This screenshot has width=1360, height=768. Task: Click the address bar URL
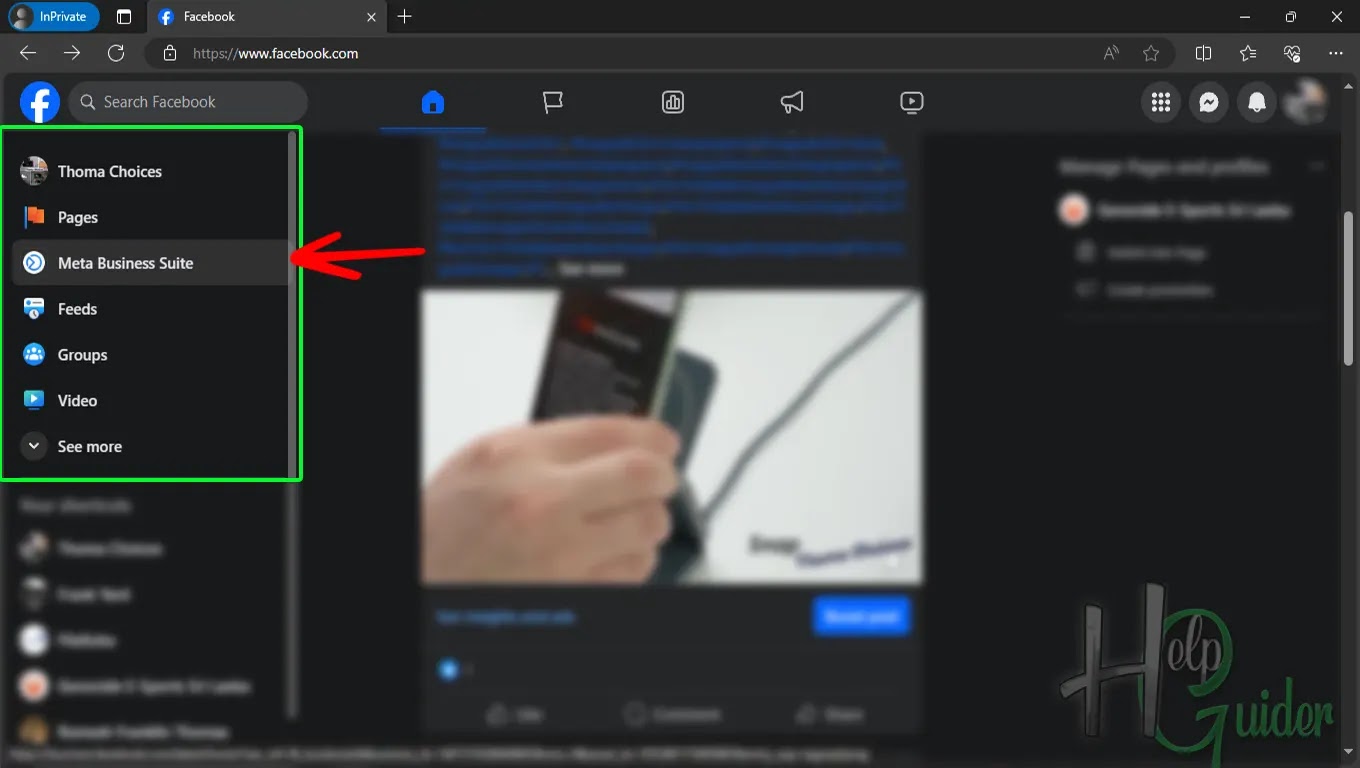pos(276,54)
